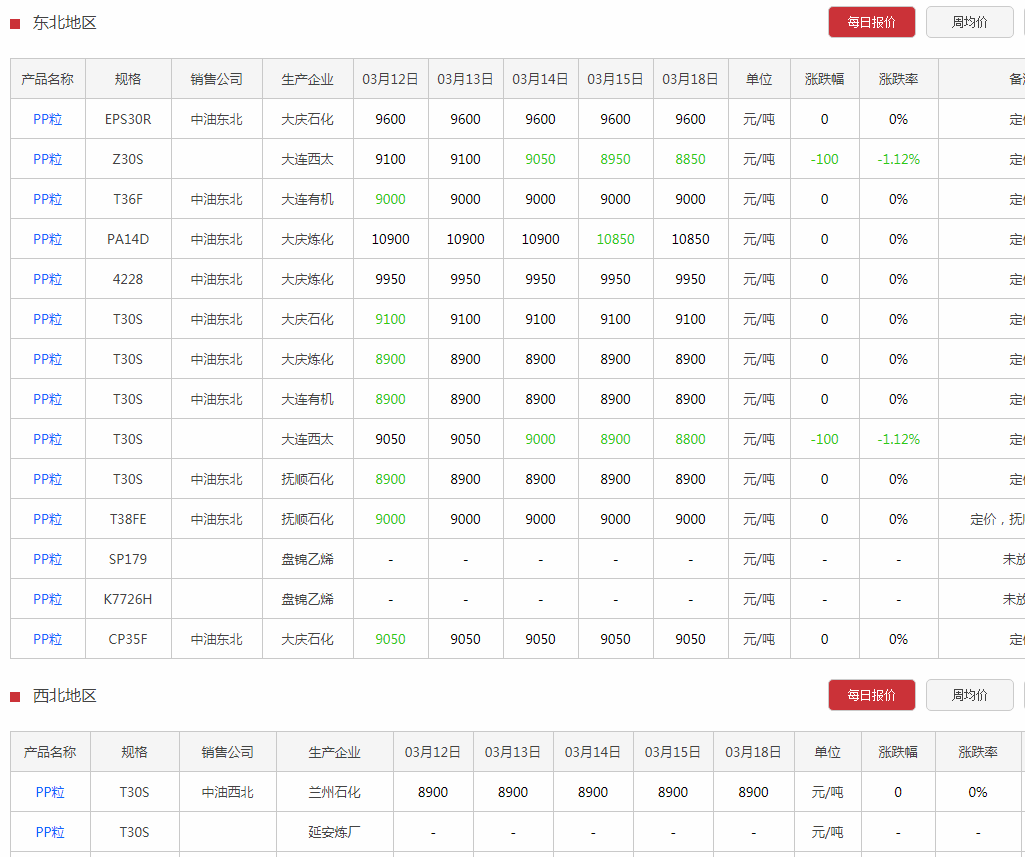Switch to 周均价 in 西北地区 section
Image resolution: width=1025 pixels, height=857 pixels.
pos(969,695)
